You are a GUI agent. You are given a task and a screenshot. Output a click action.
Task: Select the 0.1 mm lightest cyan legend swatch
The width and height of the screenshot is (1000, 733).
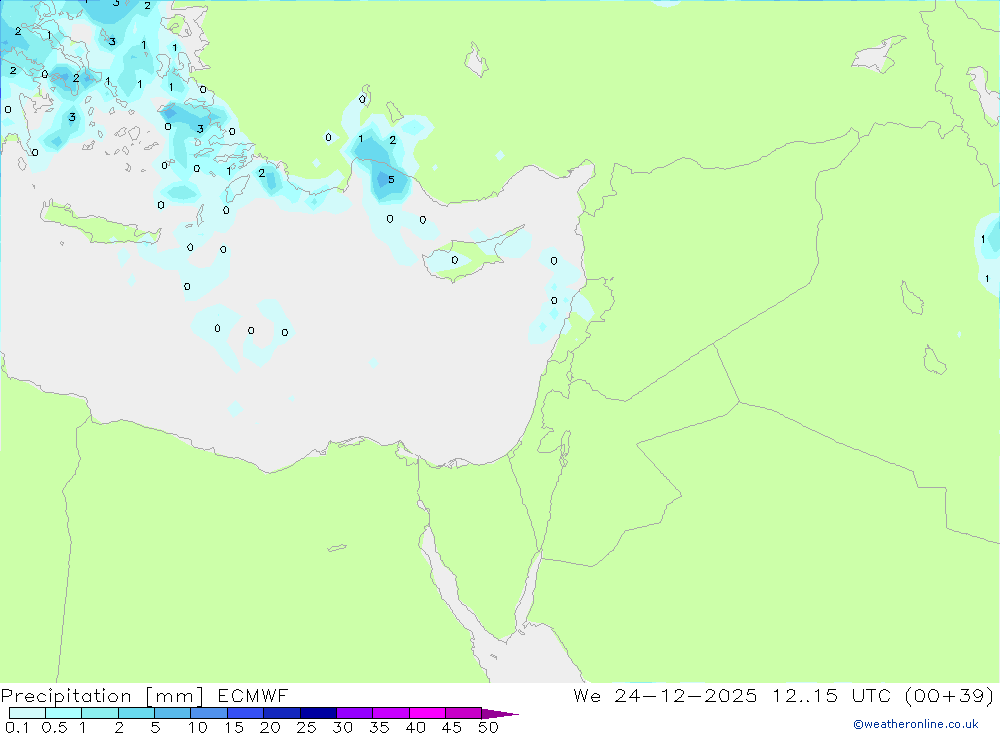coord(27,713)
